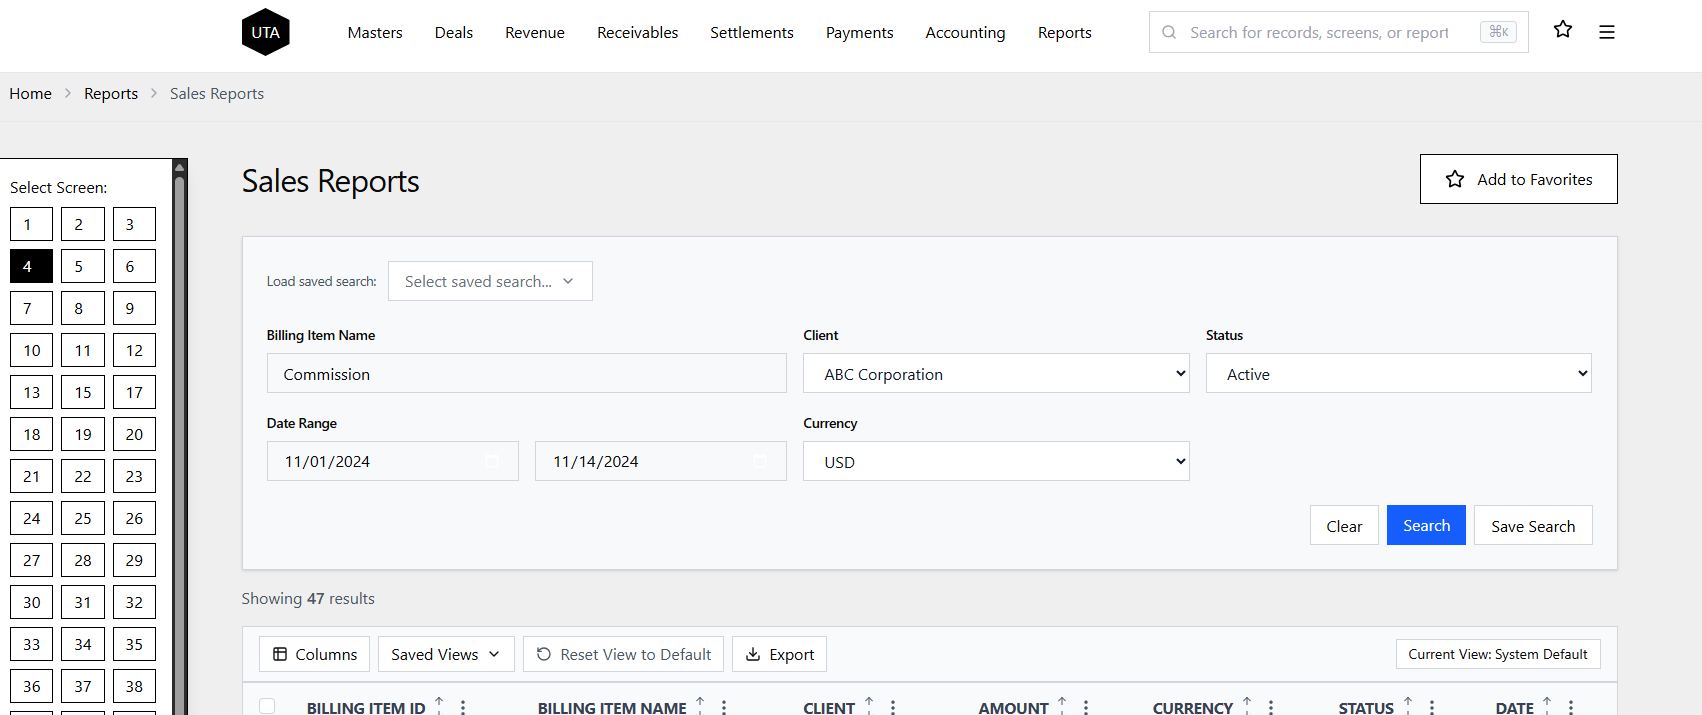The width and height of the screenshot is (1702, 715).
Task: Open Client column kebab menu
Action: coord(893,707)
